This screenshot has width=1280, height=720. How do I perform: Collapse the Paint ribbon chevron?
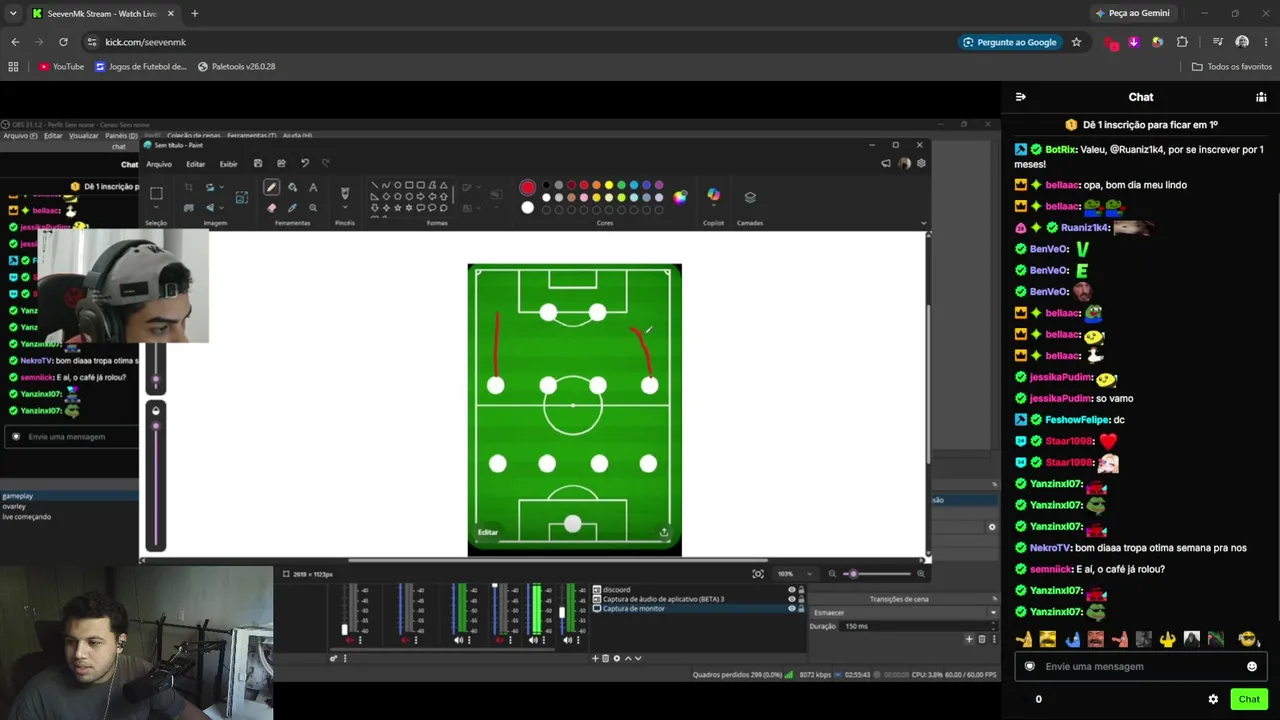tap(923, 223)
